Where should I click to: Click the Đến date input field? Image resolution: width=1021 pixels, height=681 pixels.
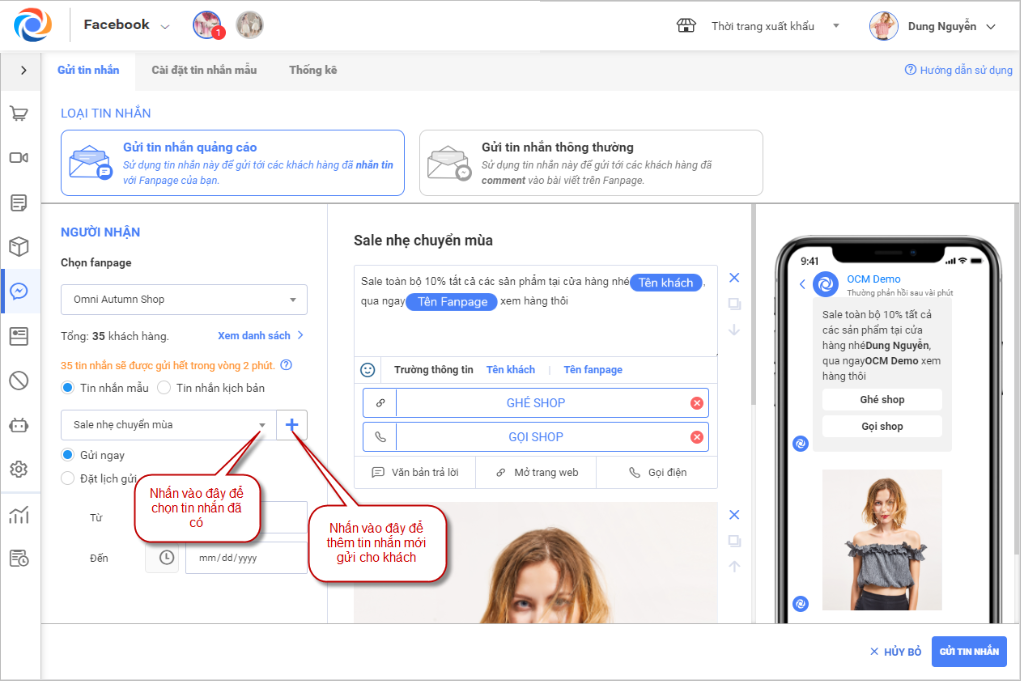tap(246, 558)
